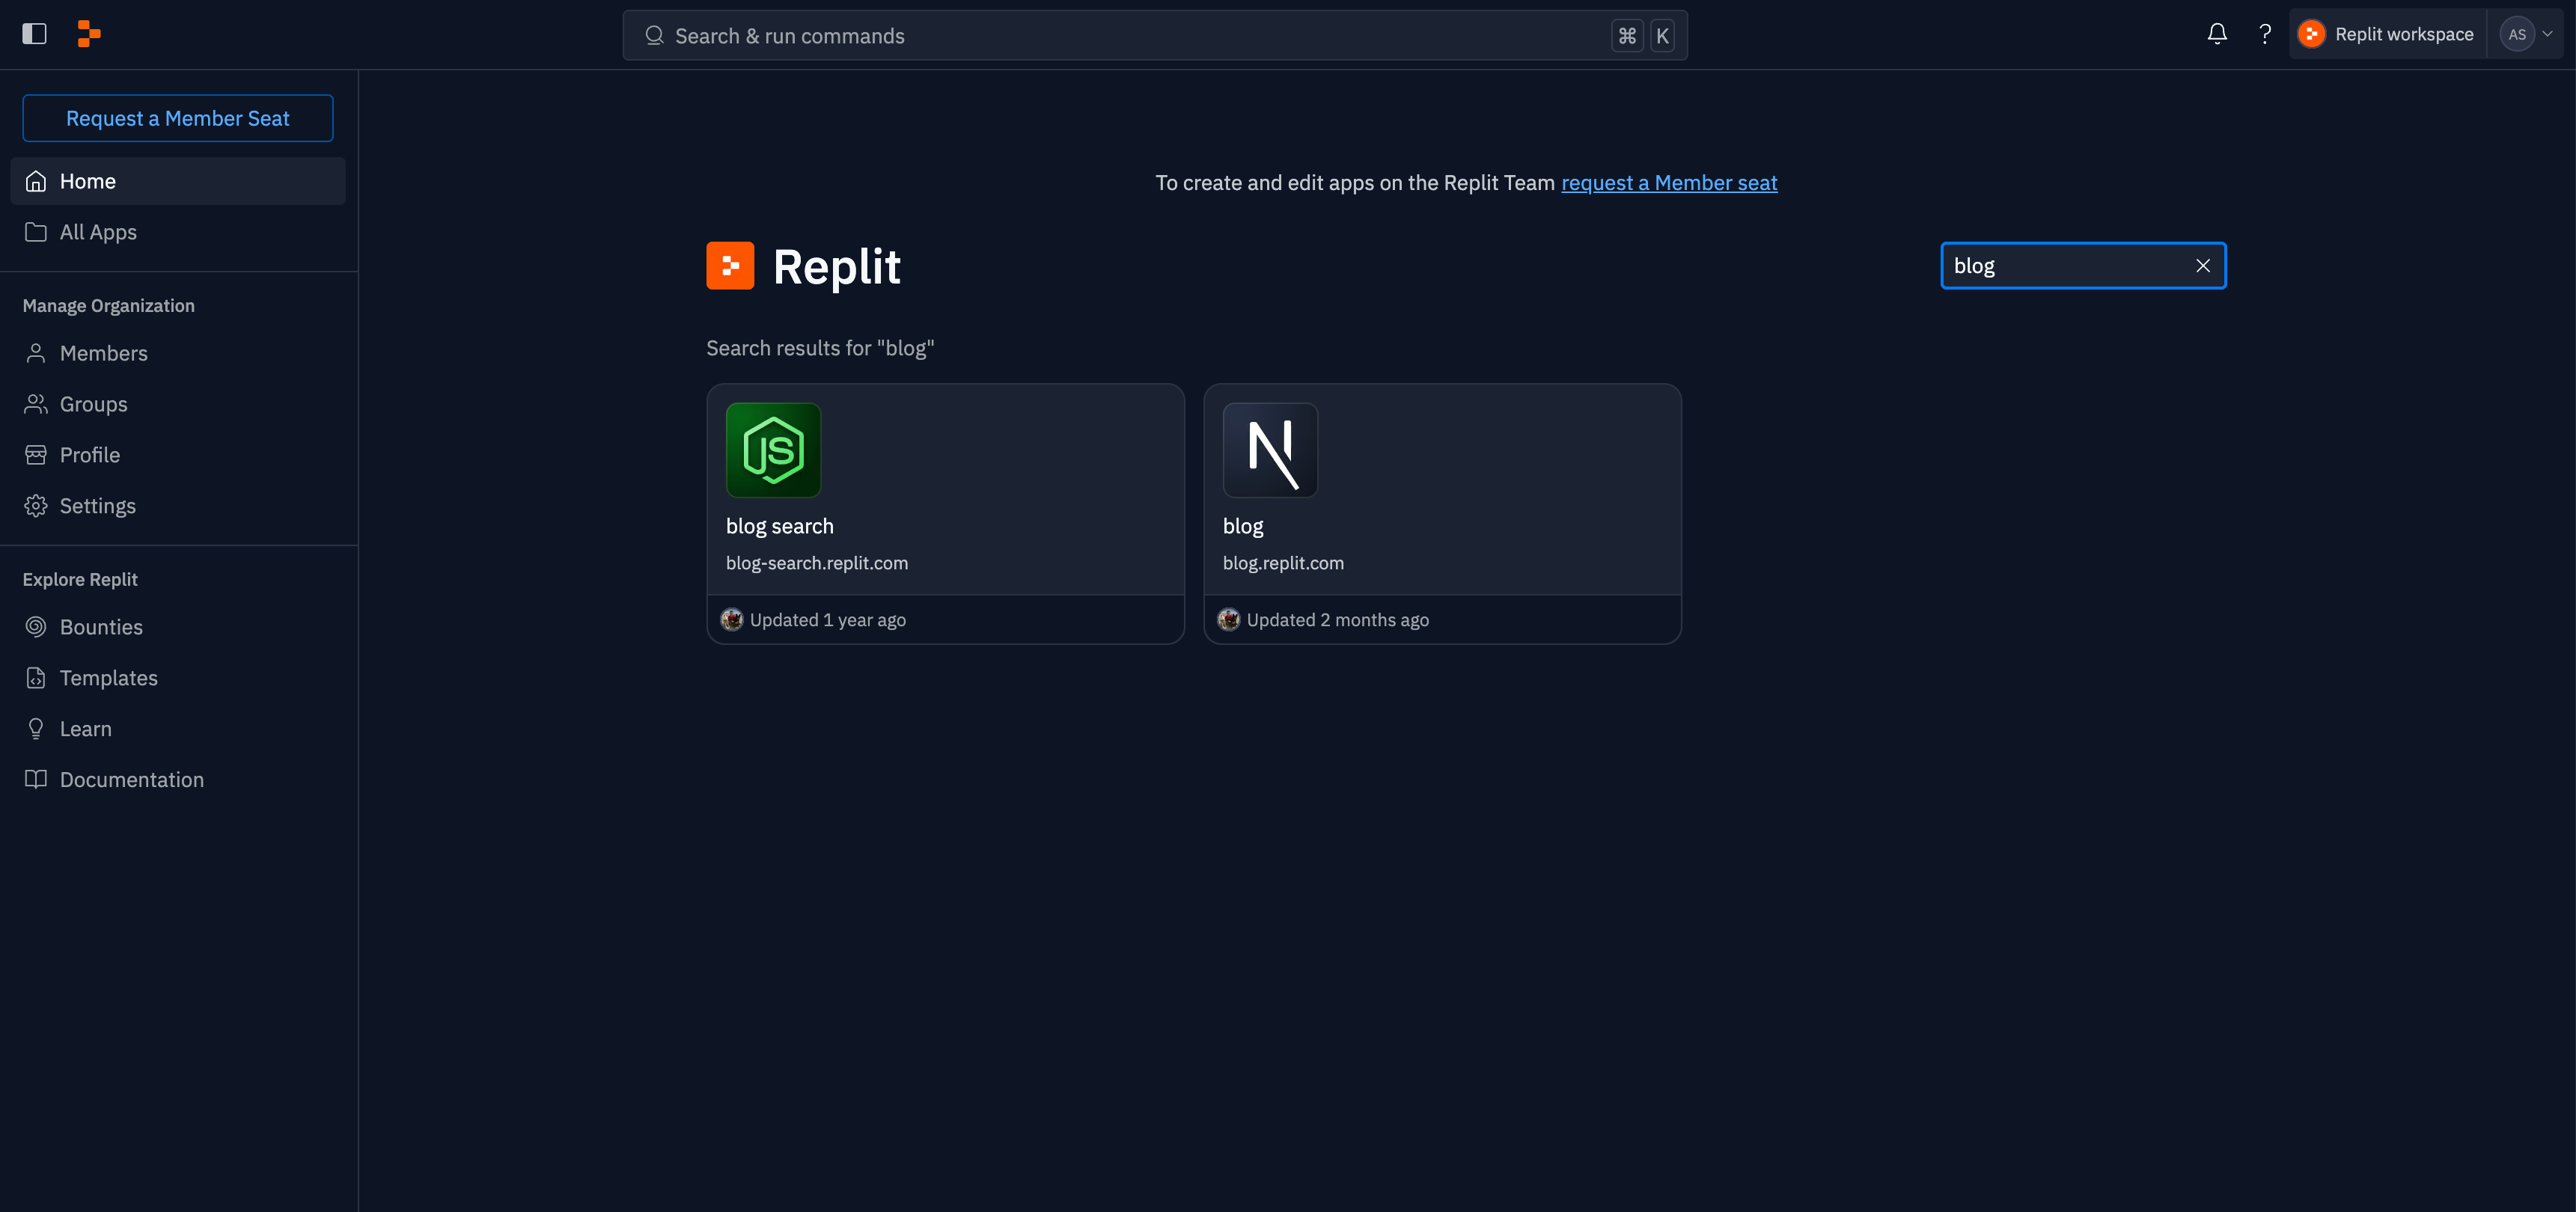Open the help question mark icon

[2265, 34]
